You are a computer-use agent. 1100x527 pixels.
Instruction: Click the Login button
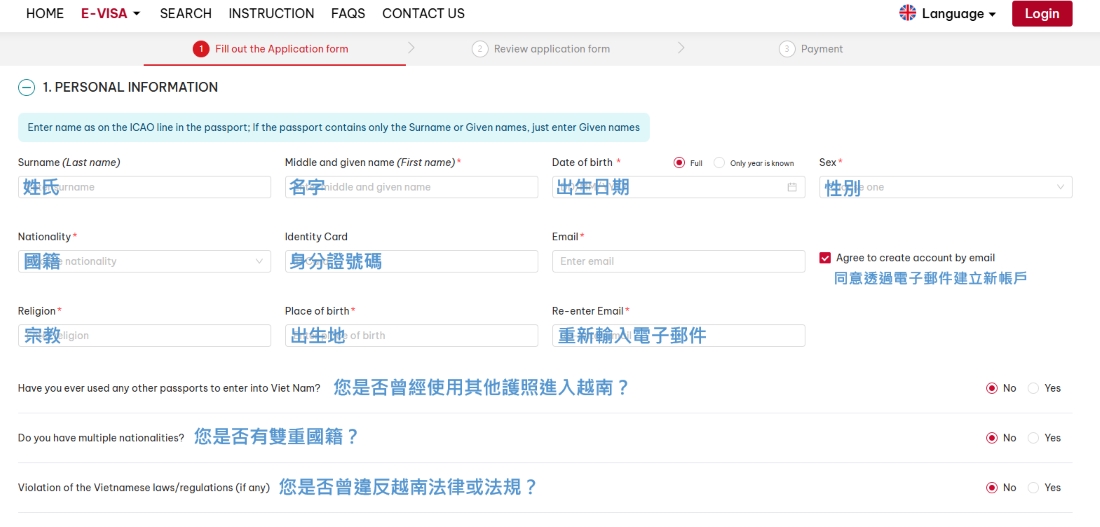coord(1042,13)
